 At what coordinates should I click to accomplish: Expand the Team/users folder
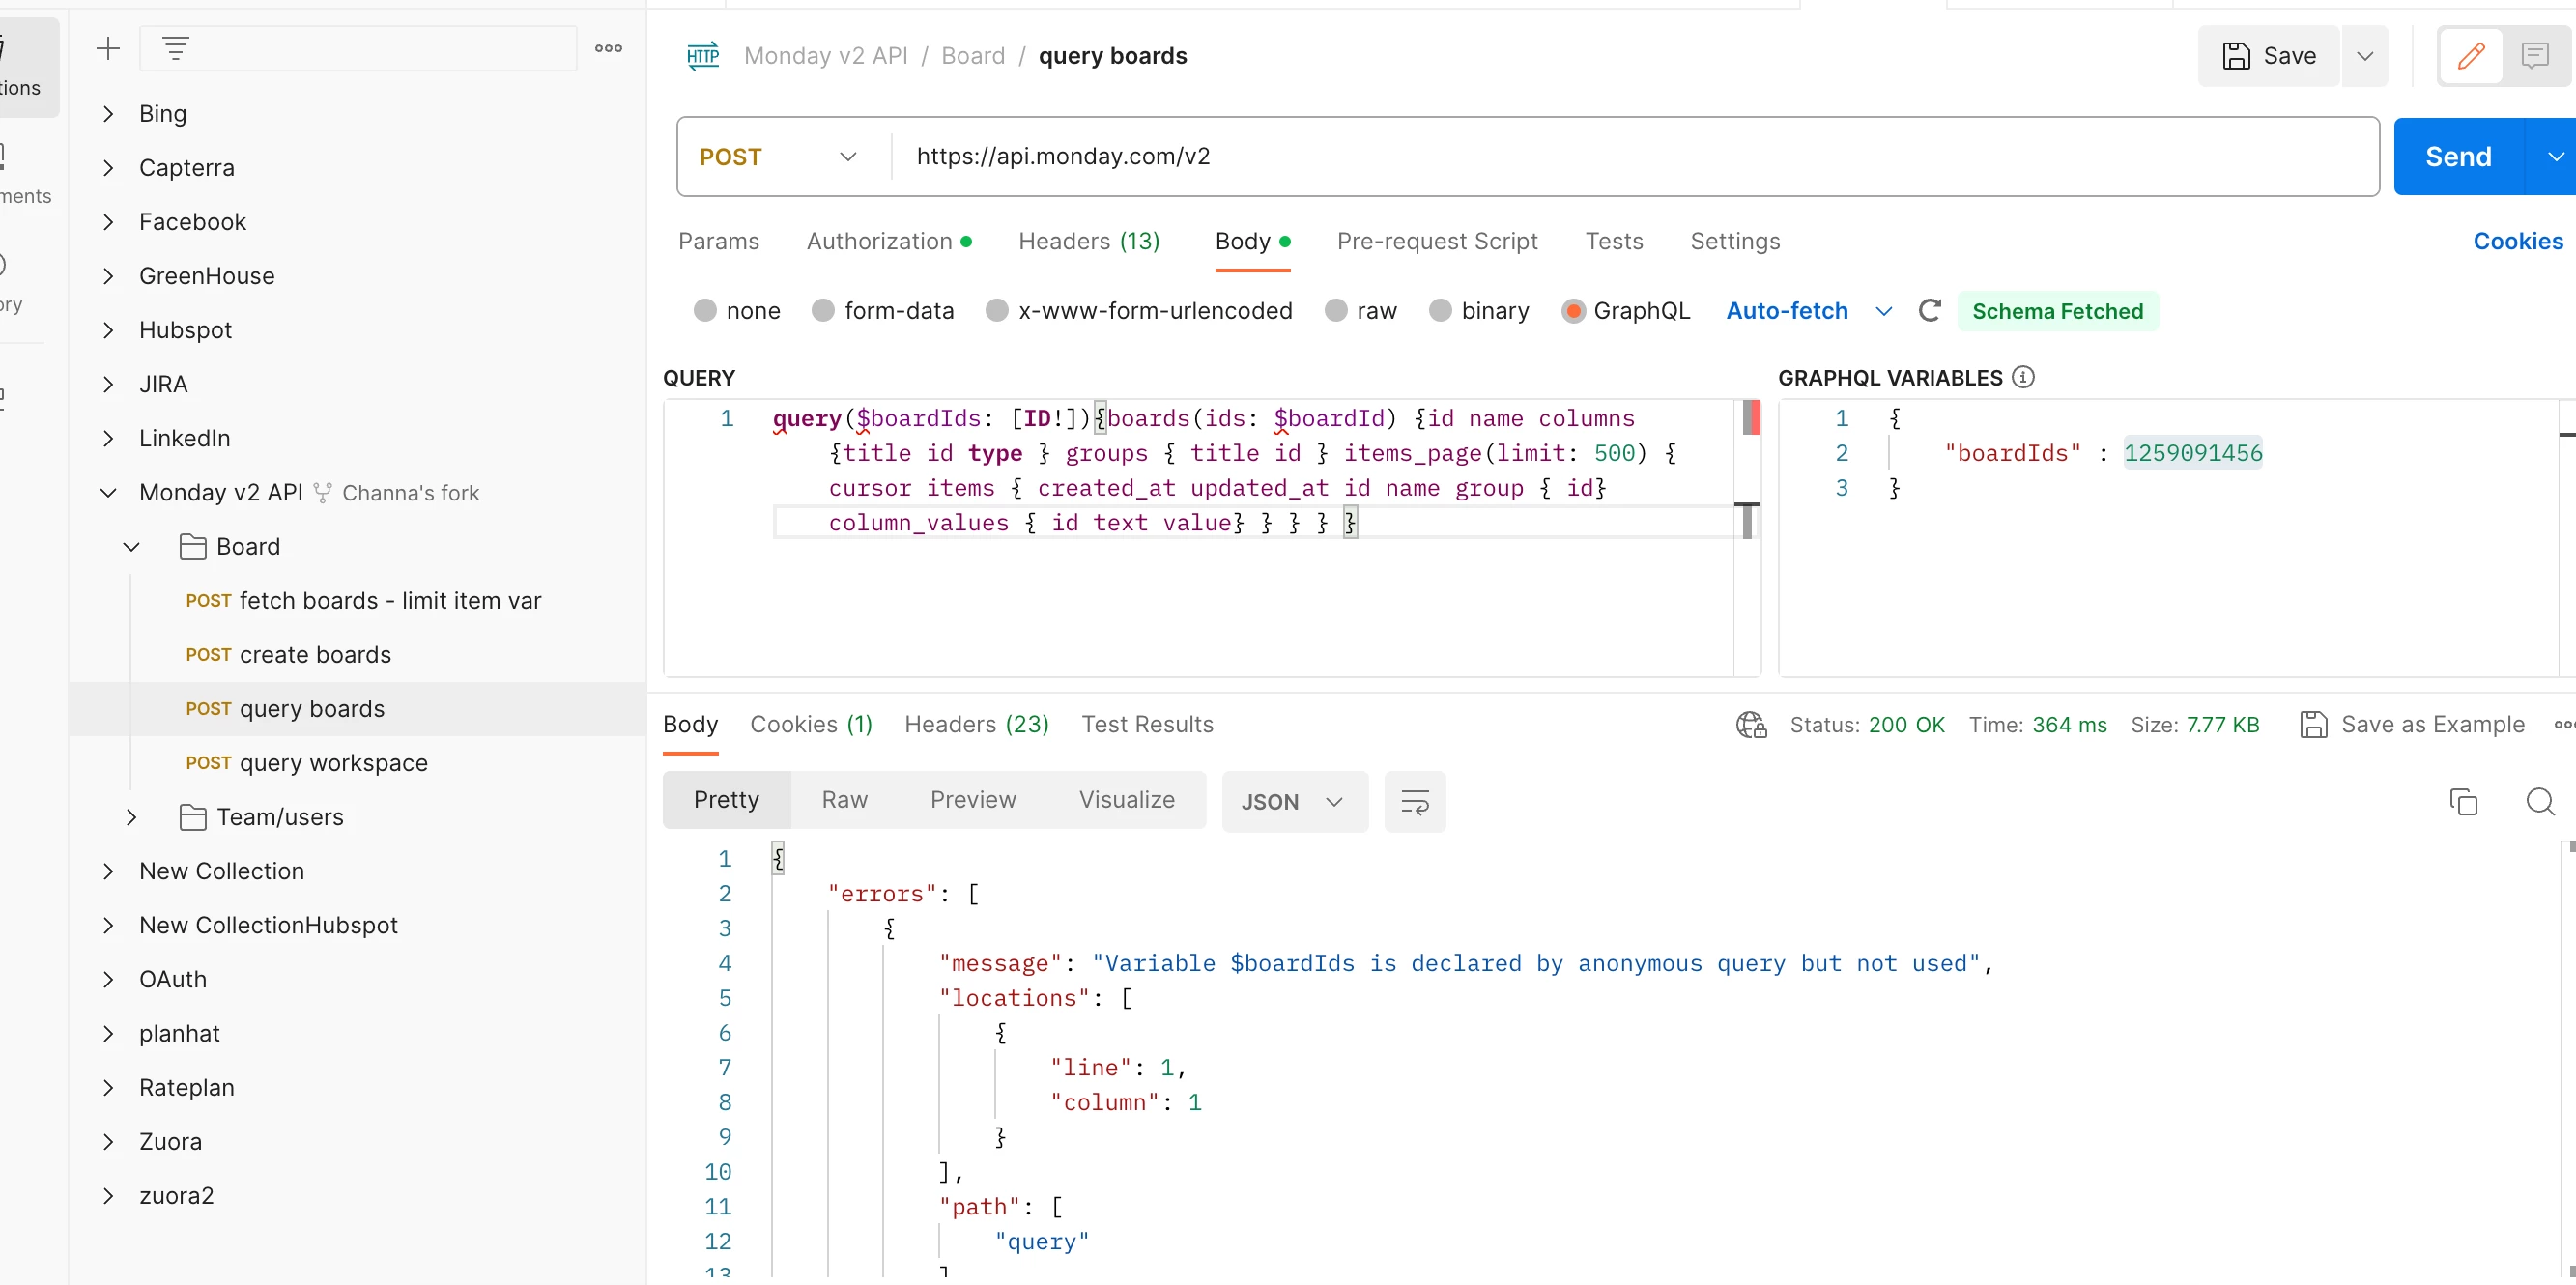pos(131,817)
